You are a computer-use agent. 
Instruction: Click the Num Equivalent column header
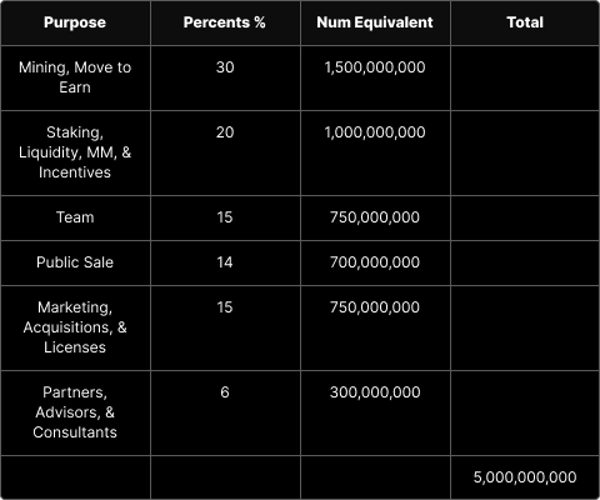tap(375, 22)
